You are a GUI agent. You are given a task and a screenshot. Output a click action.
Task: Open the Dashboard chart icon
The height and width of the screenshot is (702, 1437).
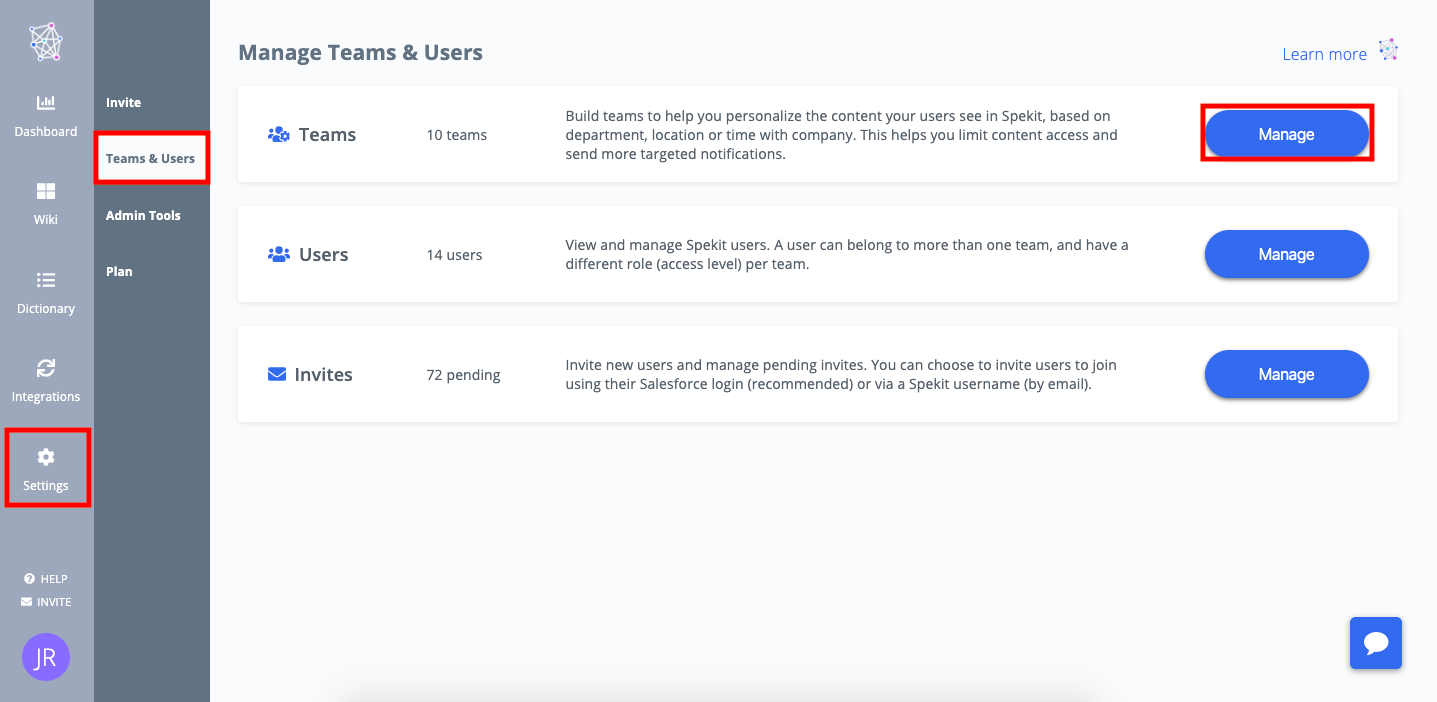tap(46, 102)
